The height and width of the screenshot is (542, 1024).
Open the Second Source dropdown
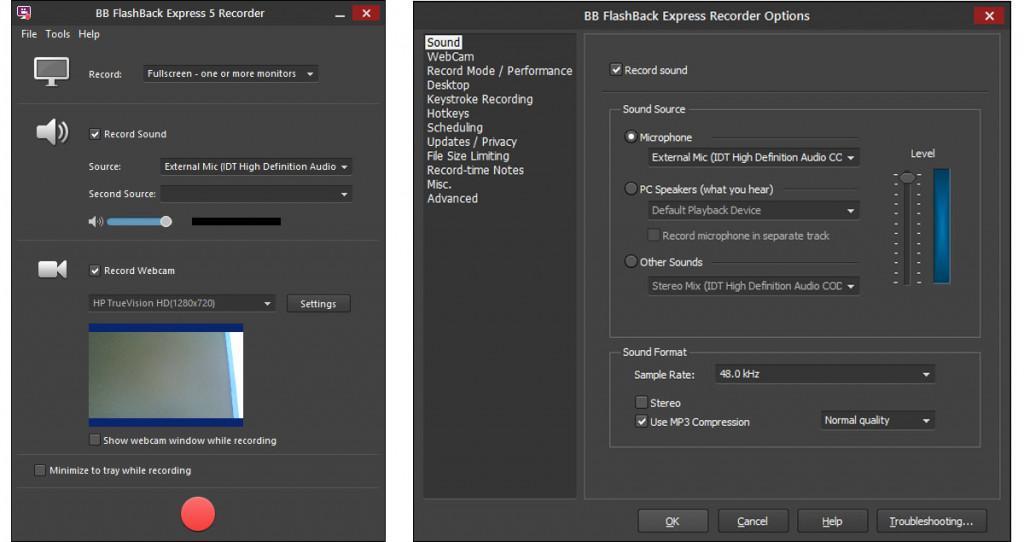pos(256,194)
